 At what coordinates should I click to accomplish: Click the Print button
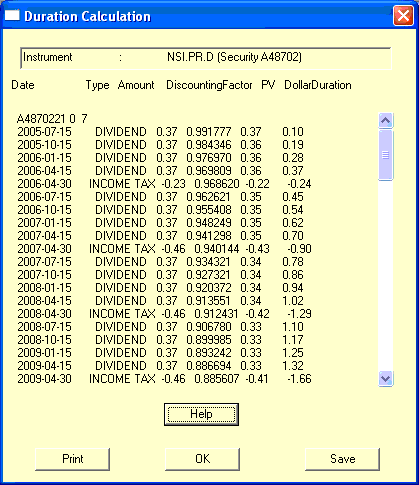point(72,459)
